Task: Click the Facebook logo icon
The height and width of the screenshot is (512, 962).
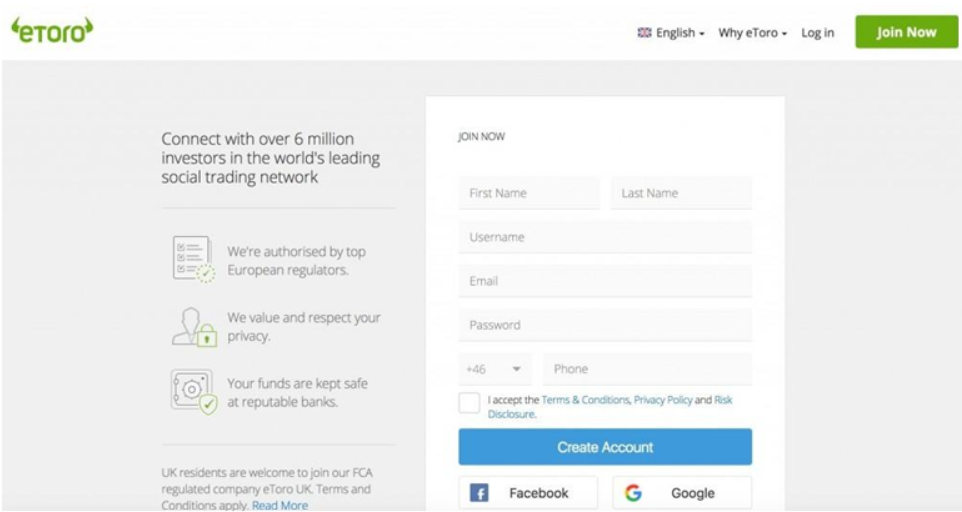Action: coord(479,493)
